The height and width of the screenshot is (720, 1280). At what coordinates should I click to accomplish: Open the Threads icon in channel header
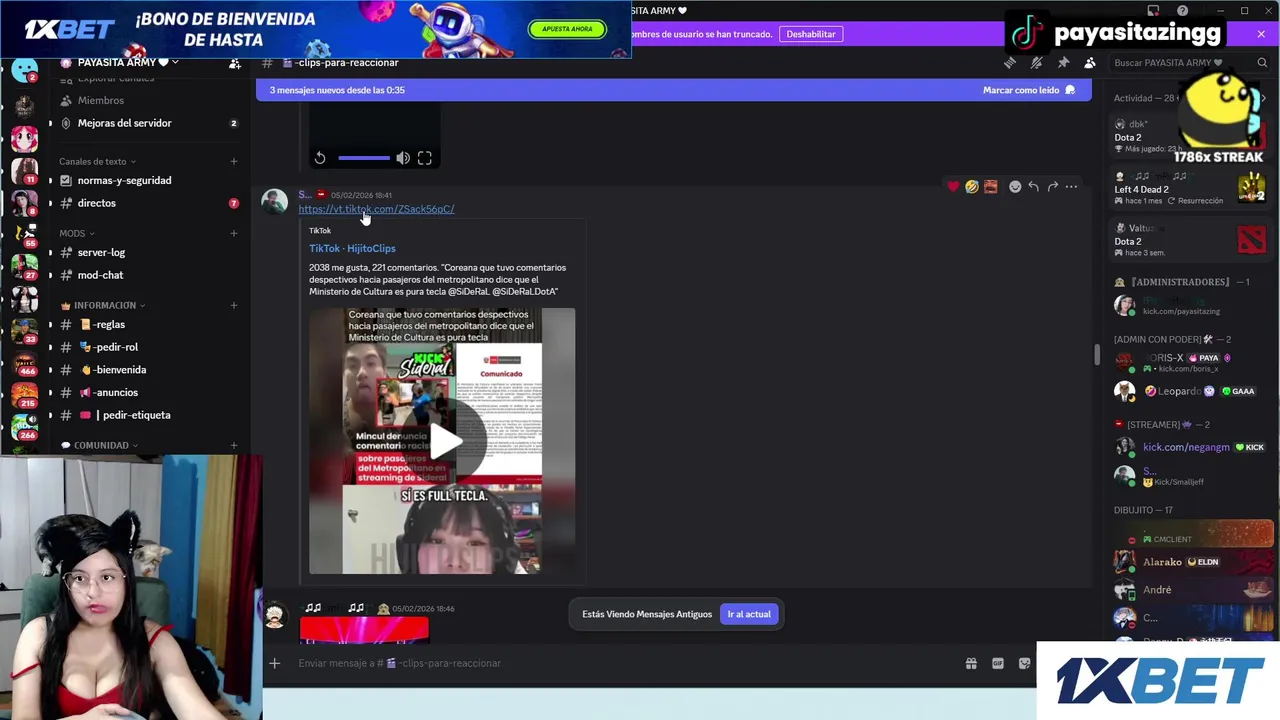coord(1010,62)
